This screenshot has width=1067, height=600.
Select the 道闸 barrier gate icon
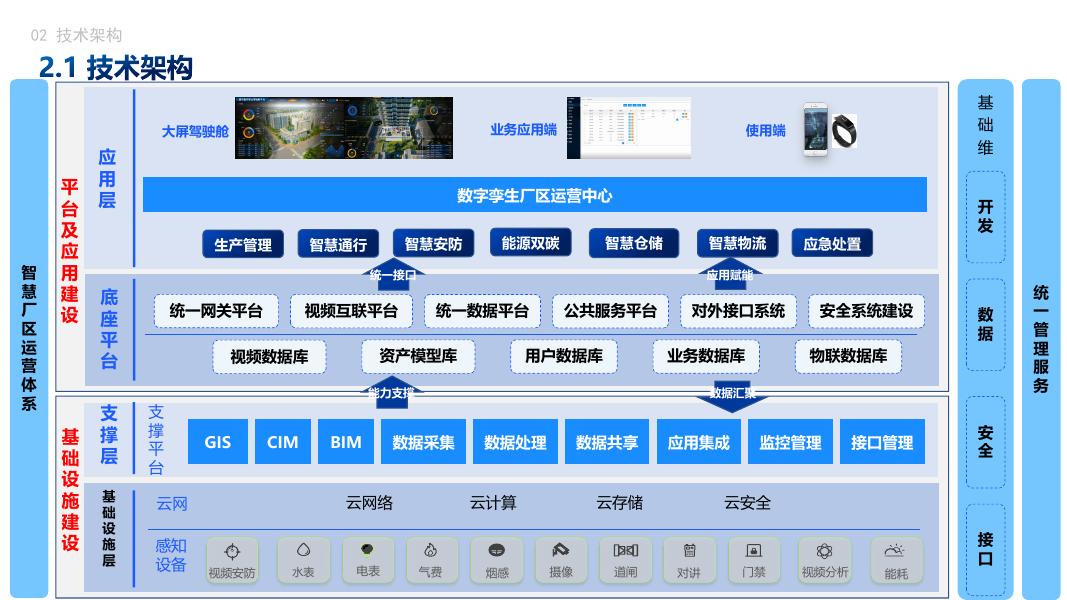pyautogui.click(x=625, y=561)
